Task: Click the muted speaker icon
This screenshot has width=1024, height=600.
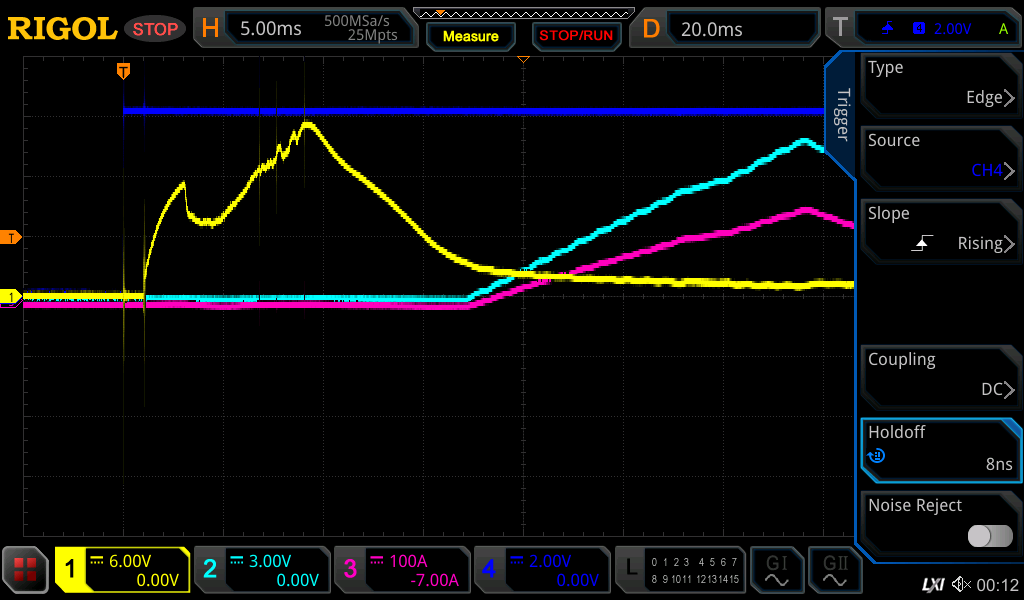Action: click(962, 584)
